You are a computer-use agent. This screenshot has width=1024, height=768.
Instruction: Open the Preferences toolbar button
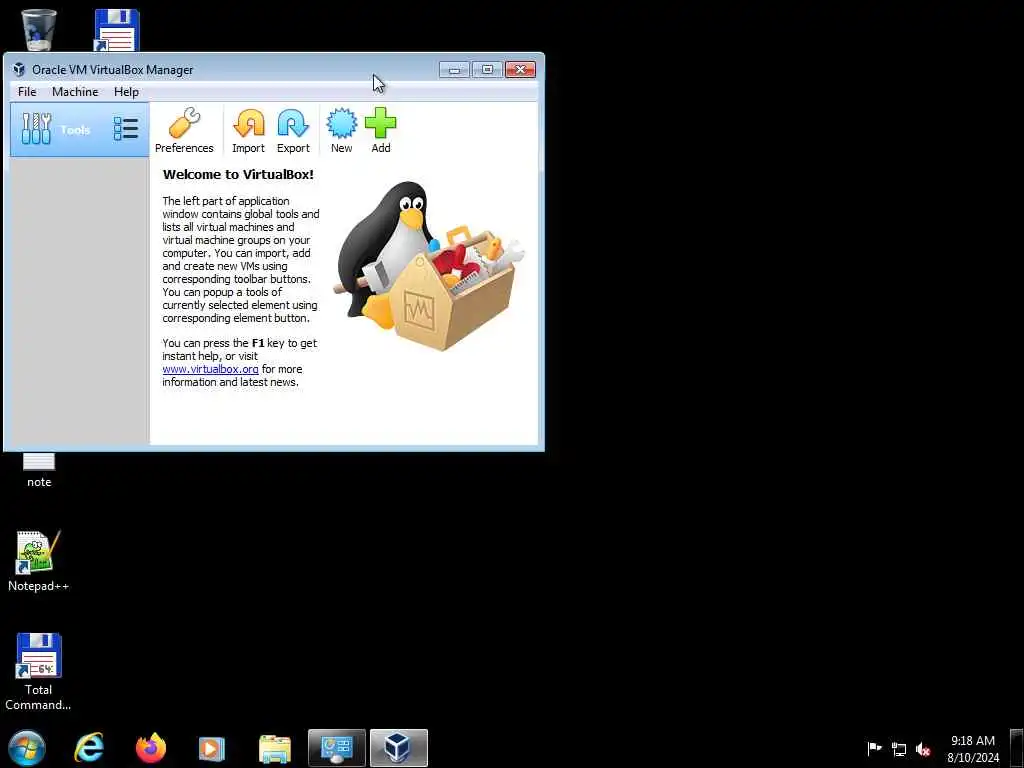coord(184,131)
